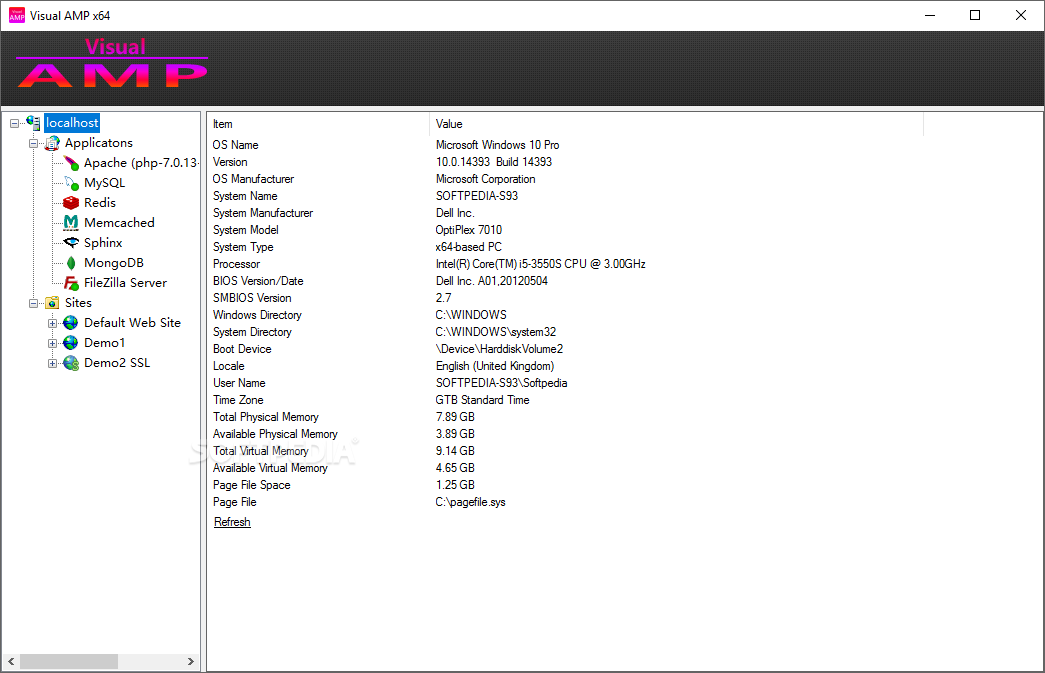Maximize the Visual AMP window
1045x673 pixels.
point(975,15)
